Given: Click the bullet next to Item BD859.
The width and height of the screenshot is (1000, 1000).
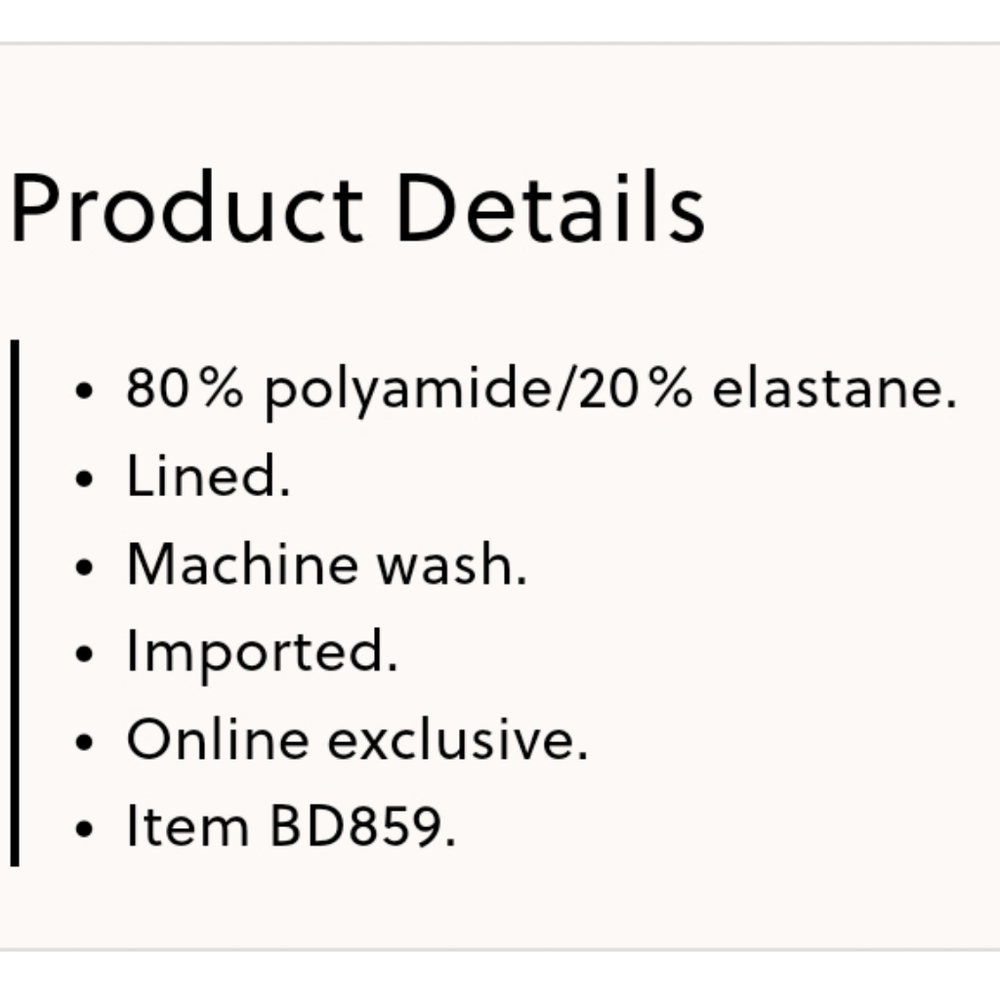Looking at the screenshot, I should click(84, 828).
